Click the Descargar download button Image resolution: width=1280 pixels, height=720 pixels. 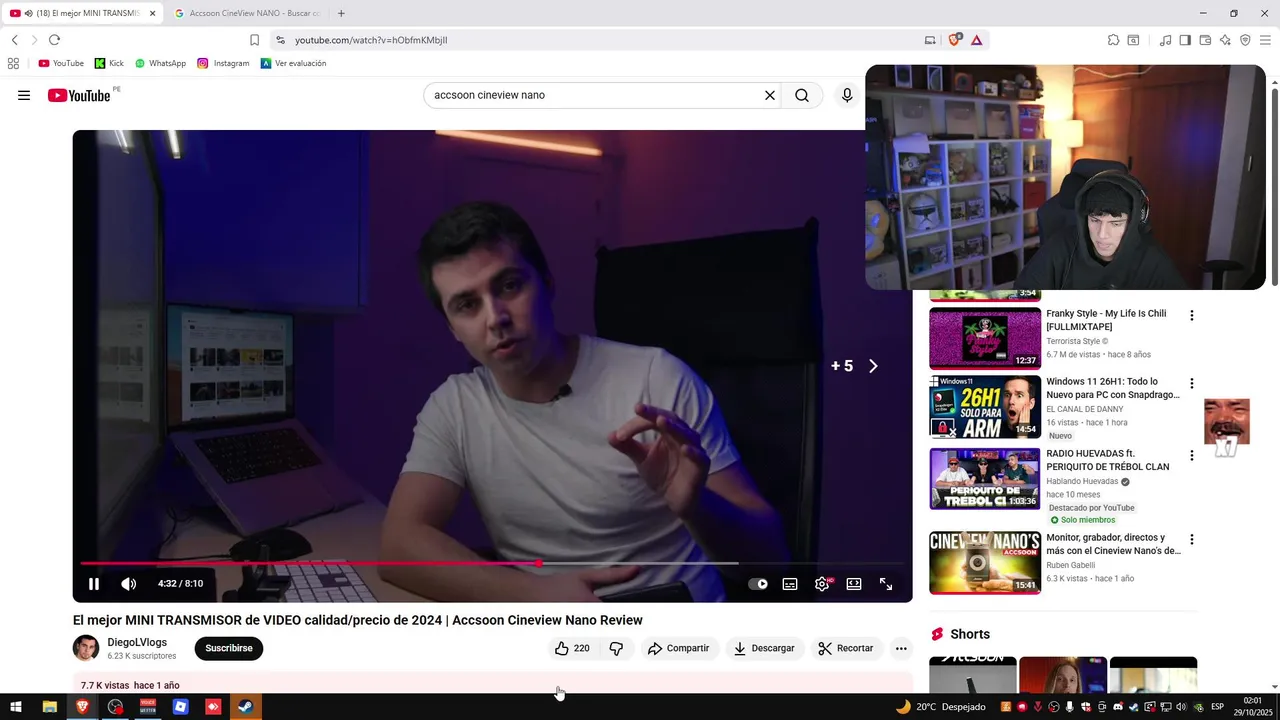764,648
